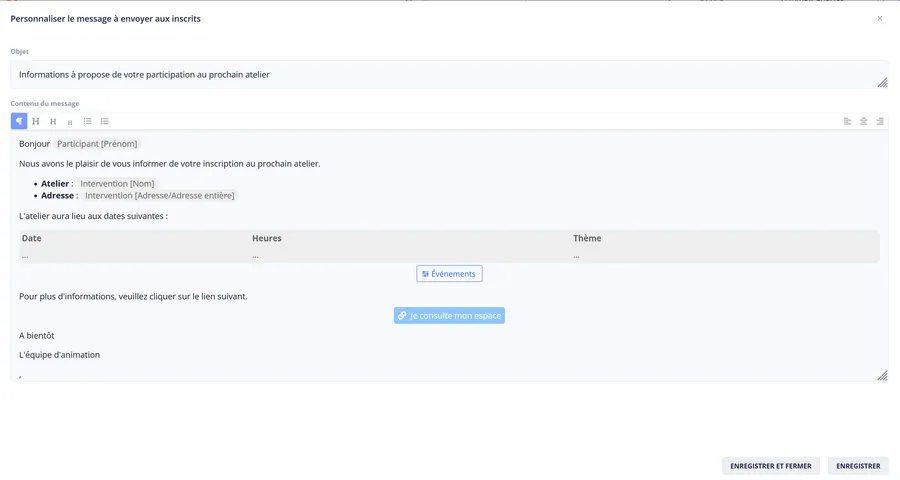Viewport: 900px width, 480px height.
Task: Apply the largest heading H style
Action: tap(36, 121)
